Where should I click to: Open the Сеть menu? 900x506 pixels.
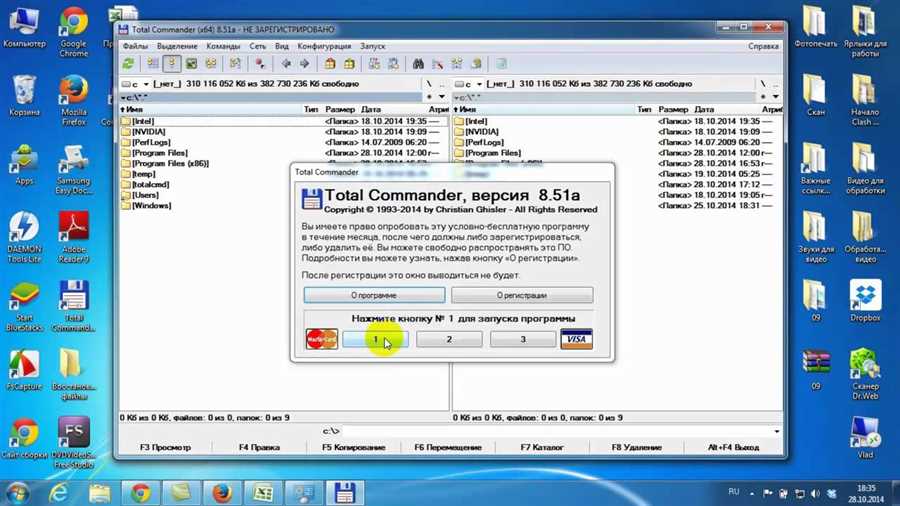(257, 46)
